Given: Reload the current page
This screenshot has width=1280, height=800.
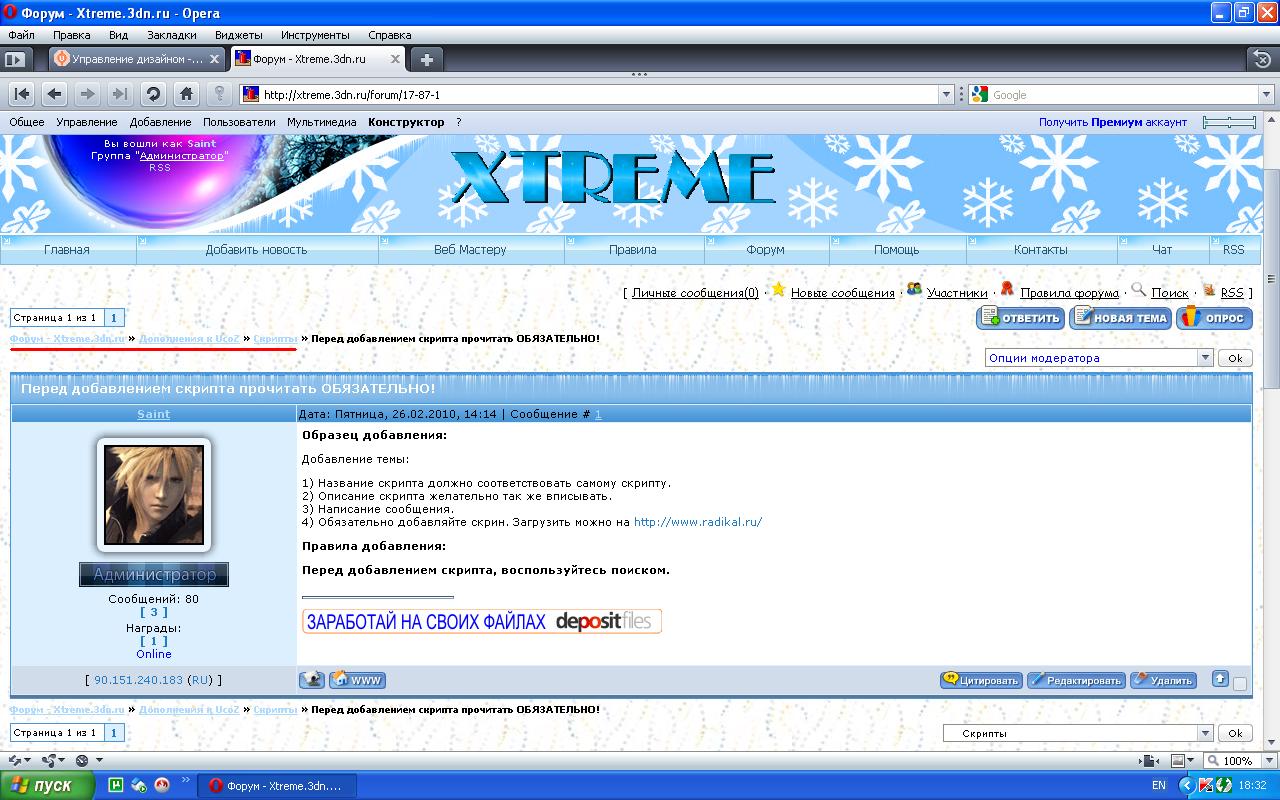Looking at the screenshot, I should (x=153, y=94).
